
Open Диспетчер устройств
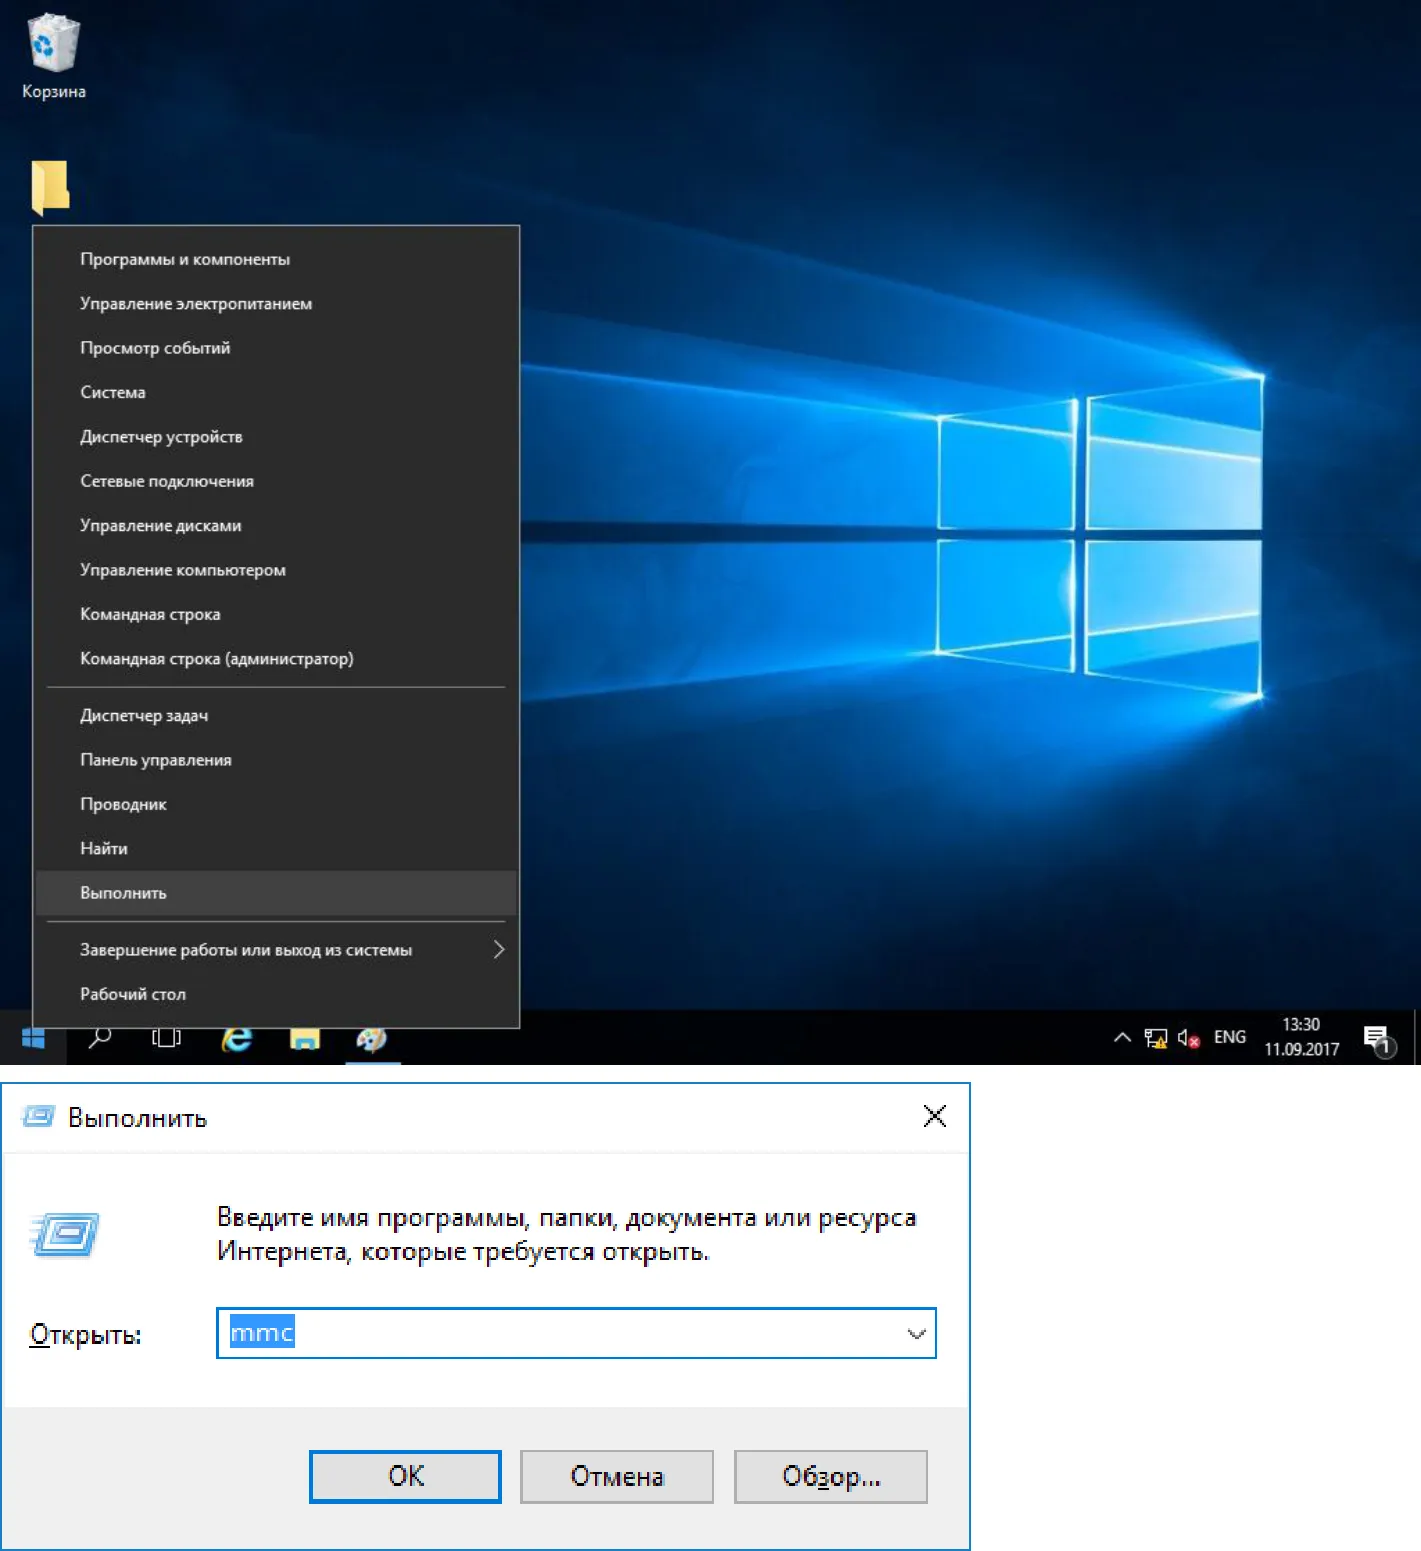pyautogui.click(x=276, y=436)
